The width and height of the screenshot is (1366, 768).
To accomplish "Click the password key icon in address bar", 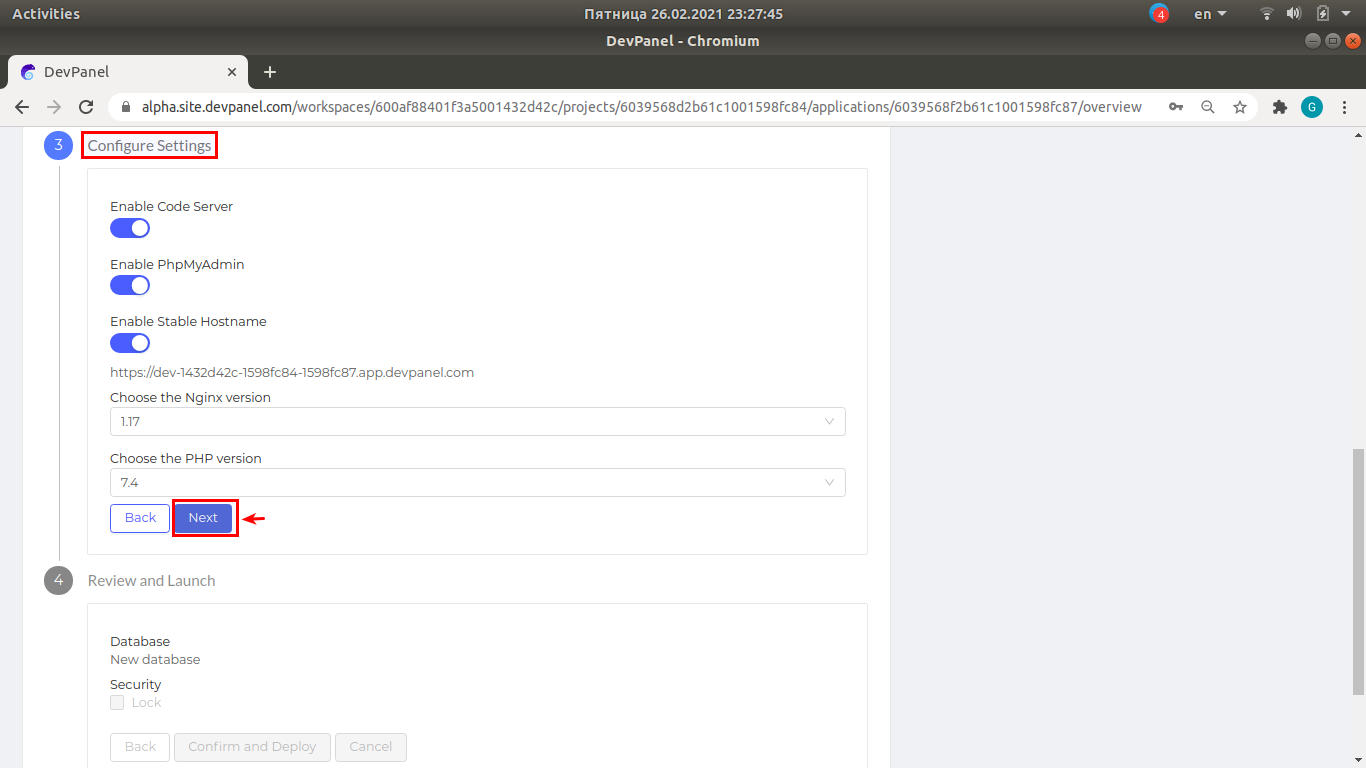I will 1176,106.
